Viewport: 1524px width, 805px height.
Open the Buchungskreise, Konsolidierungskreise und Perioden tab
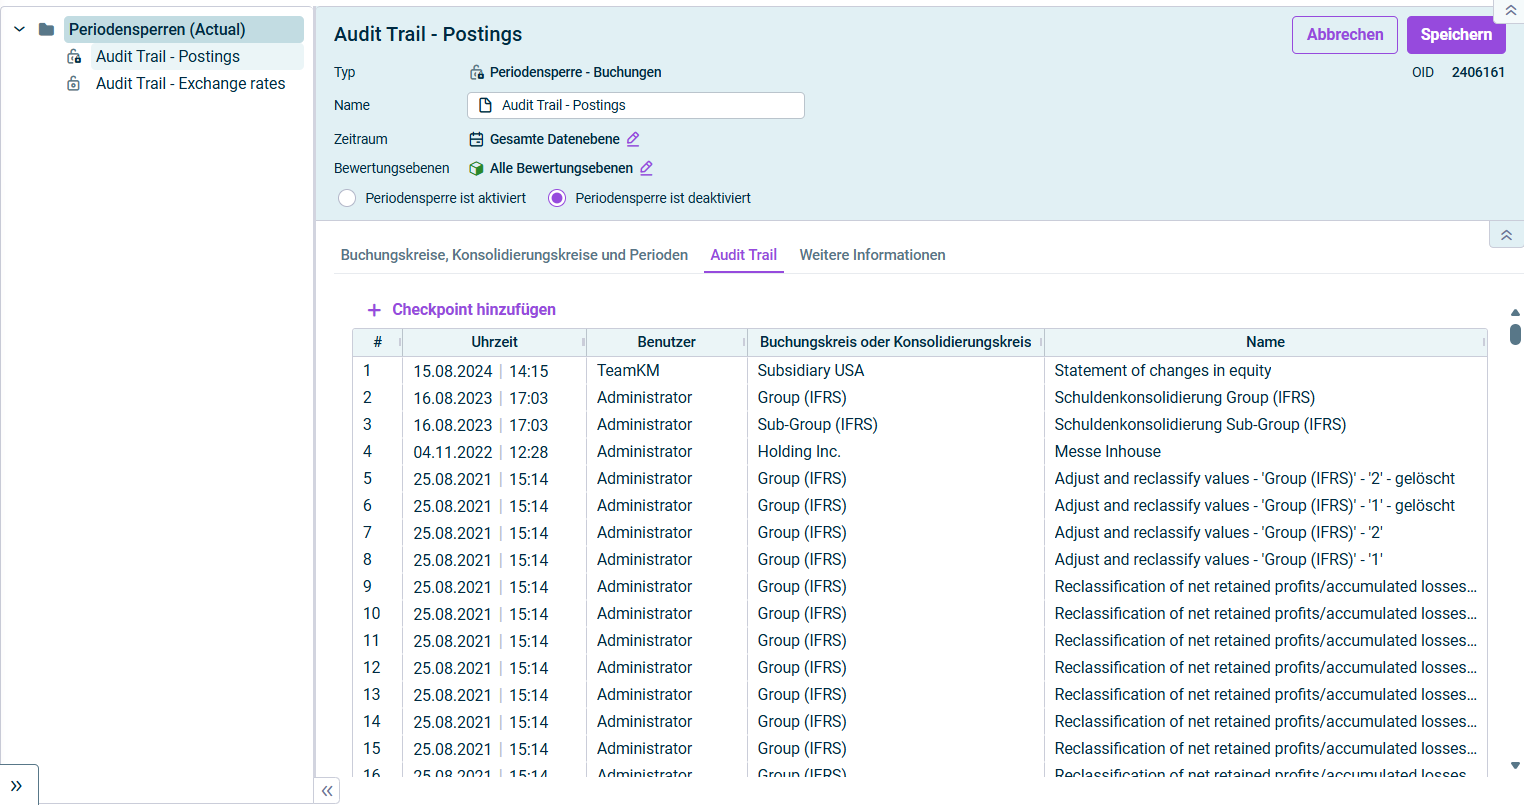(x=513, y=255)
